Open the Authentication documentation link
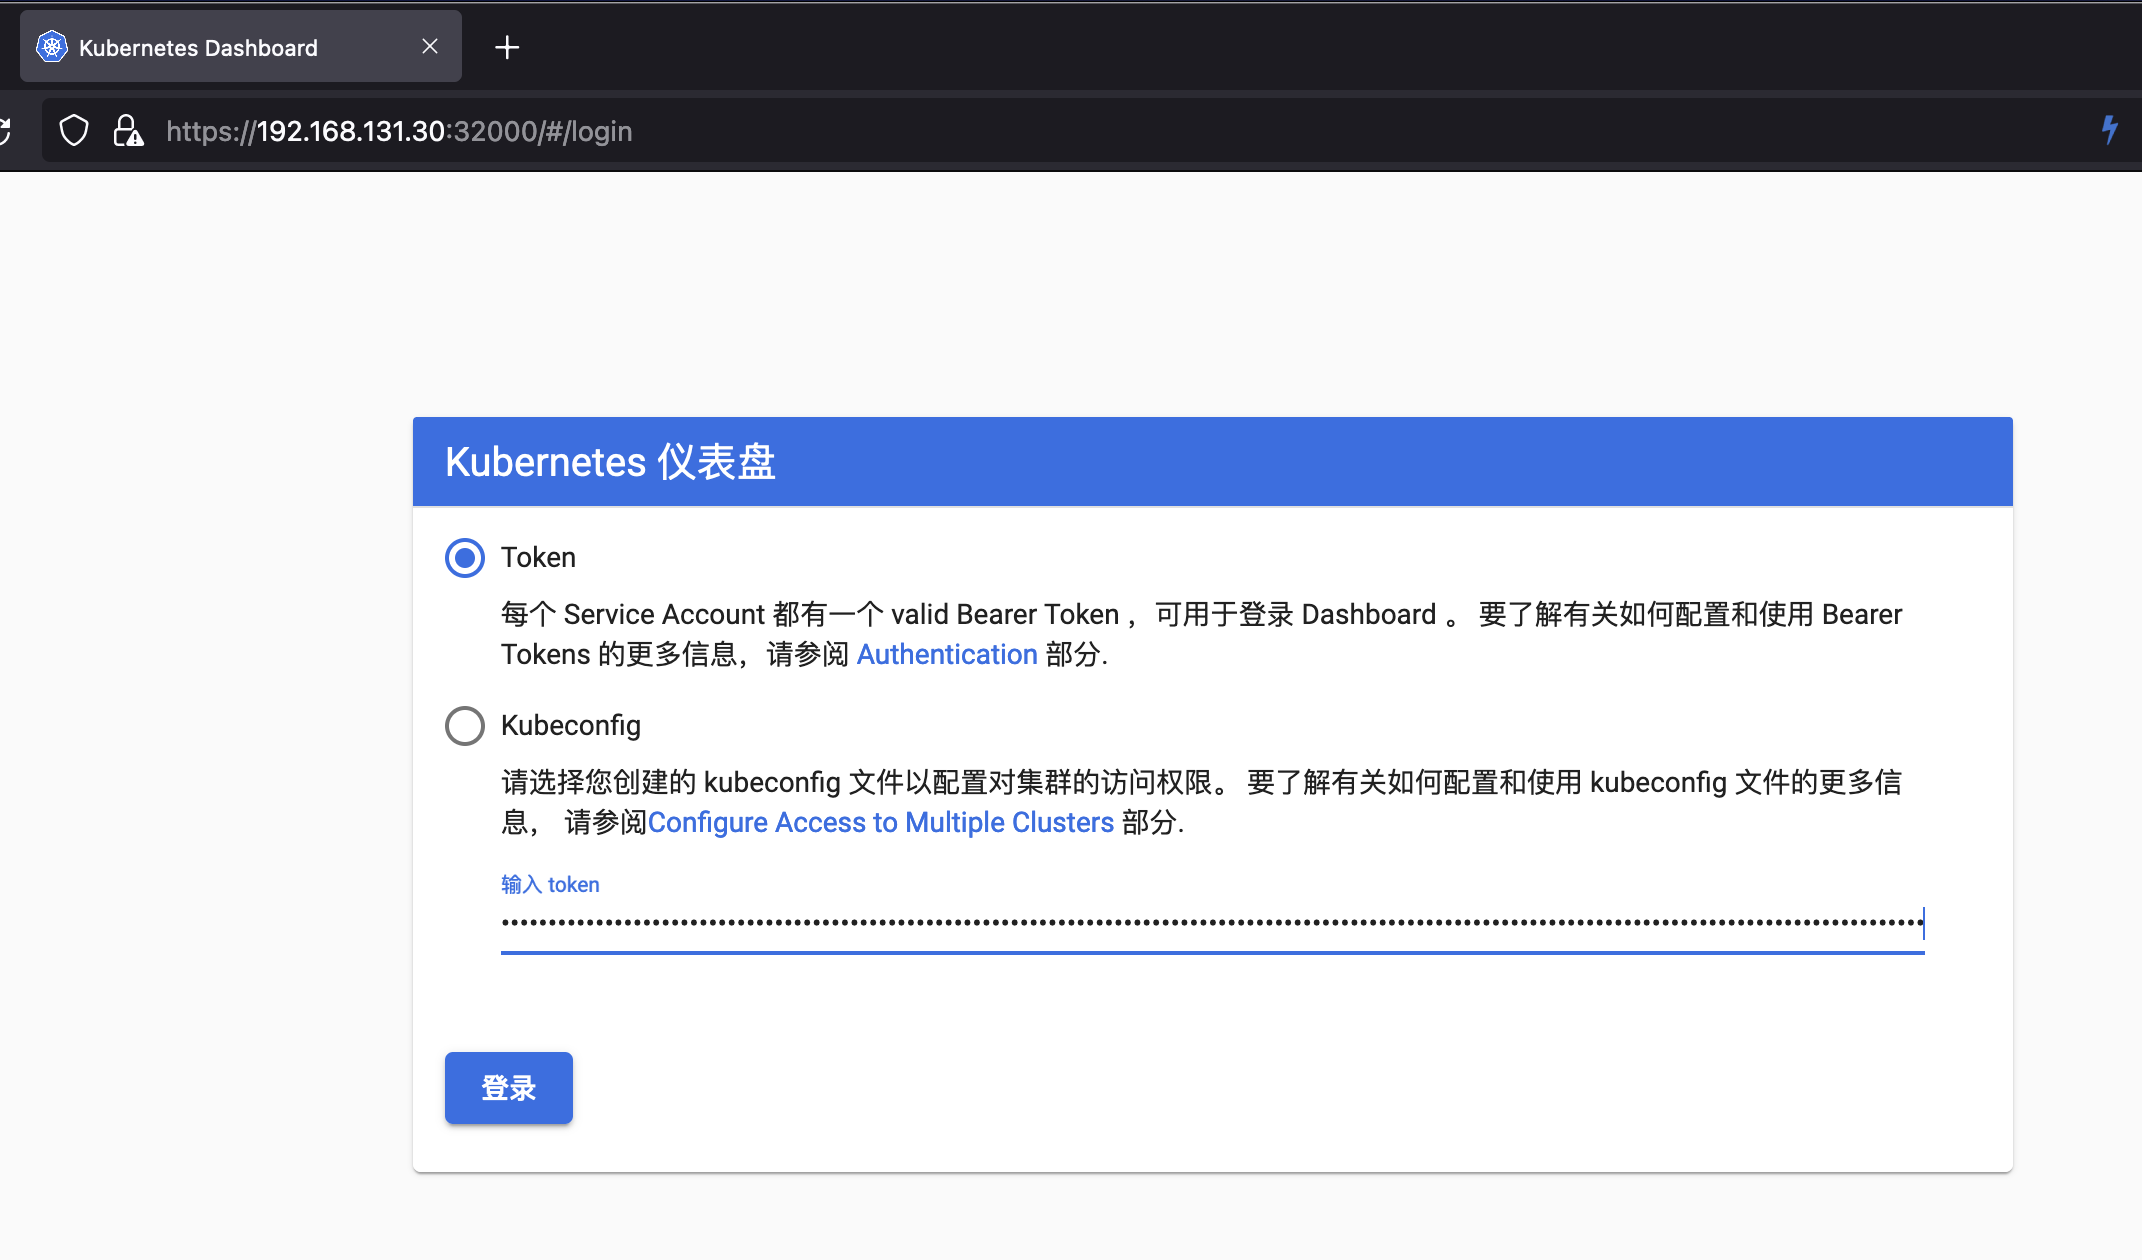The height and width of the screenshot is (1260, 2142). pyautogui.click(x=946, y=655)
